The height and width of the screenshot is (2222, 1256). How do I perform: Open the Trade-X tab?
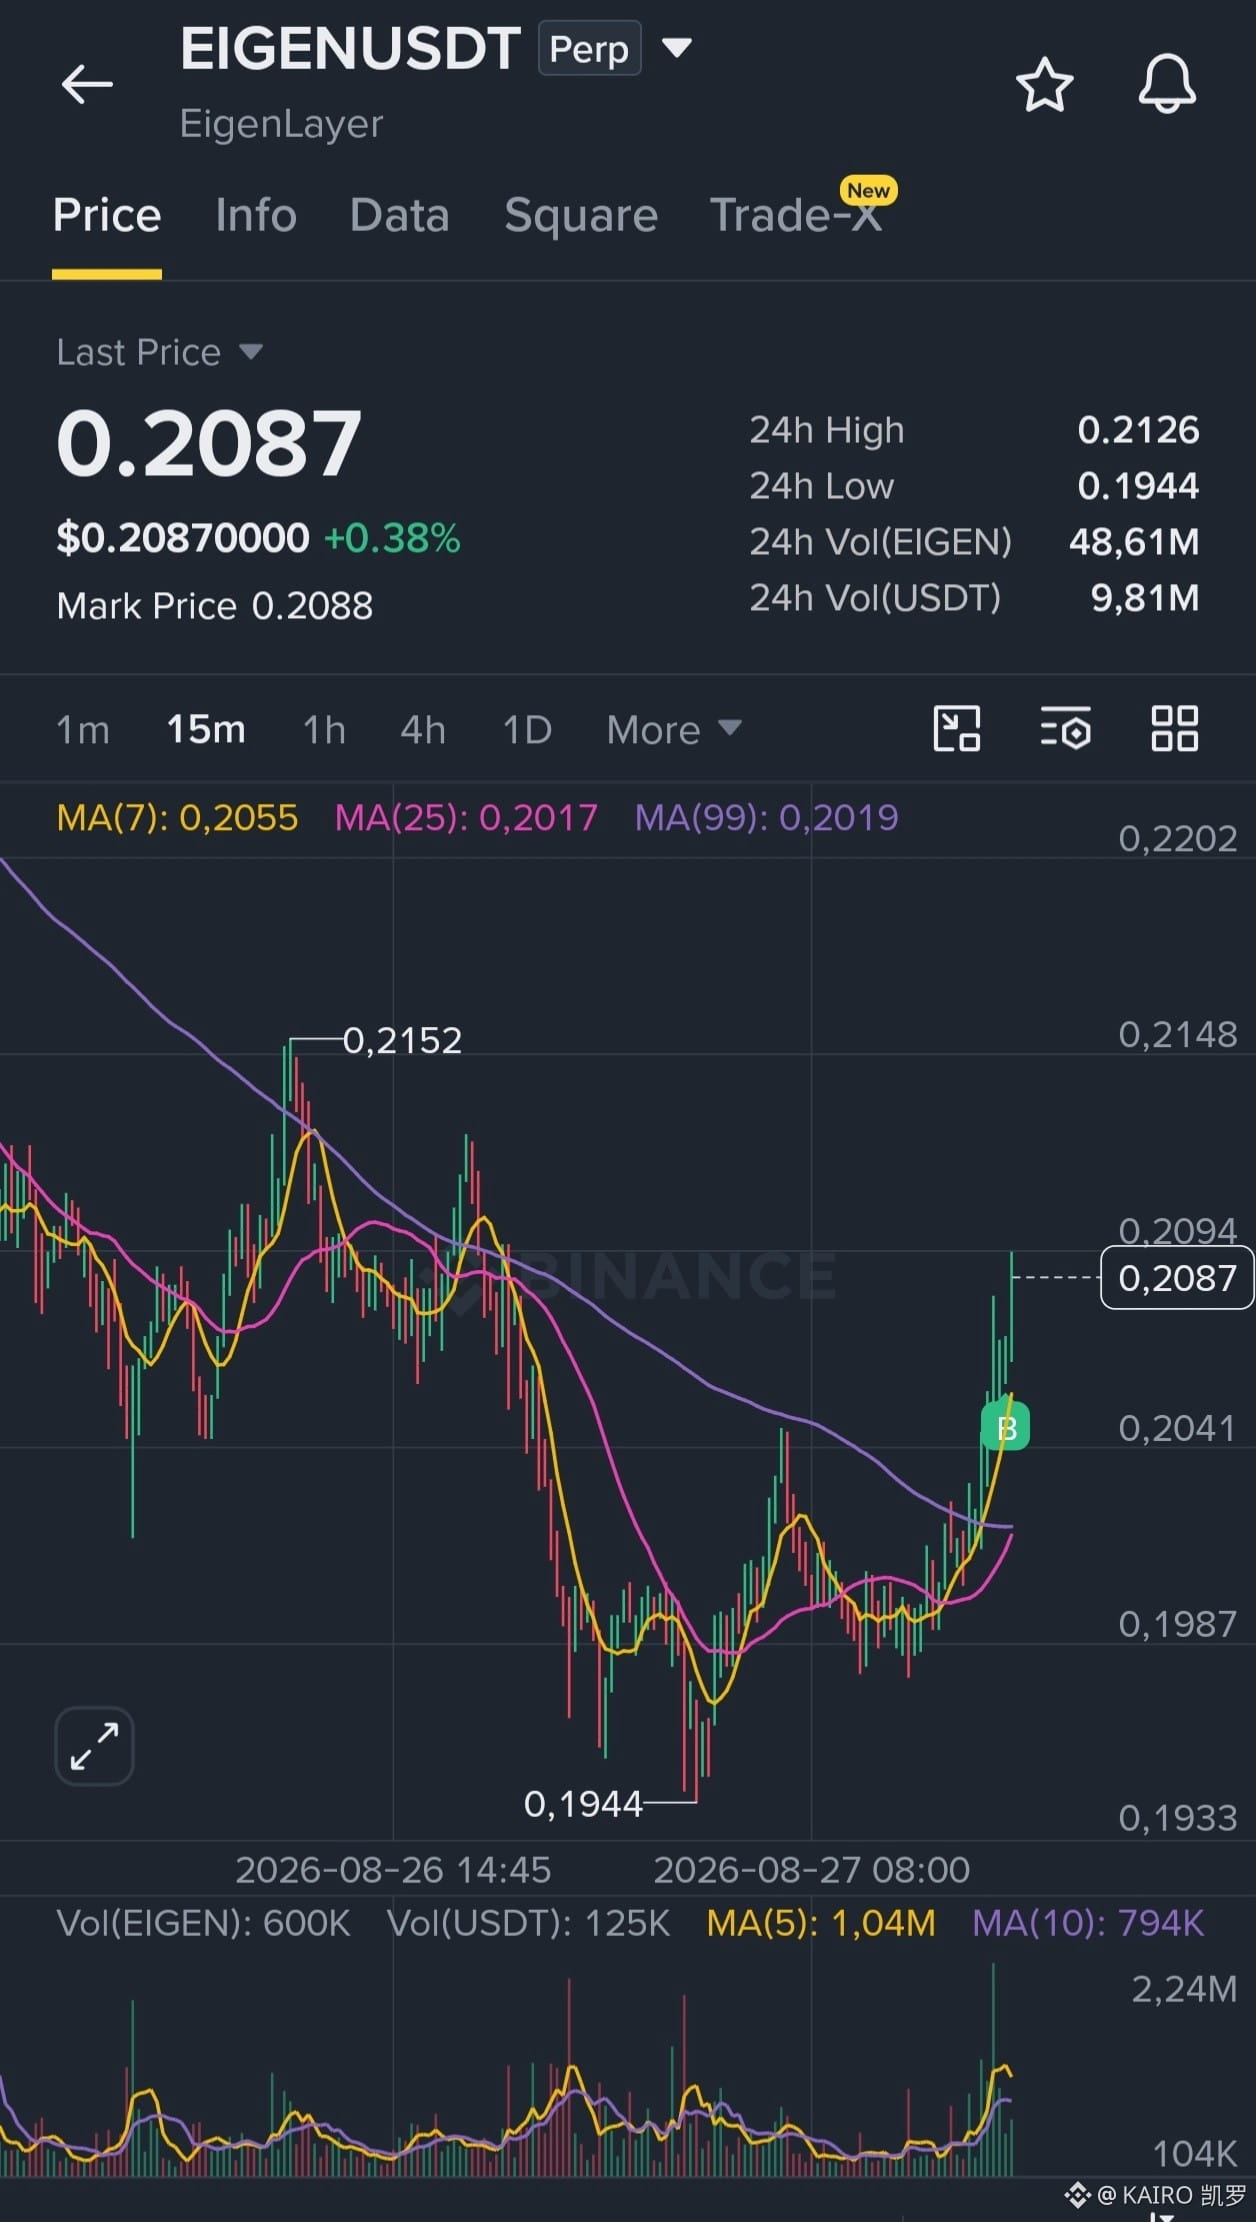coord(796,215)
